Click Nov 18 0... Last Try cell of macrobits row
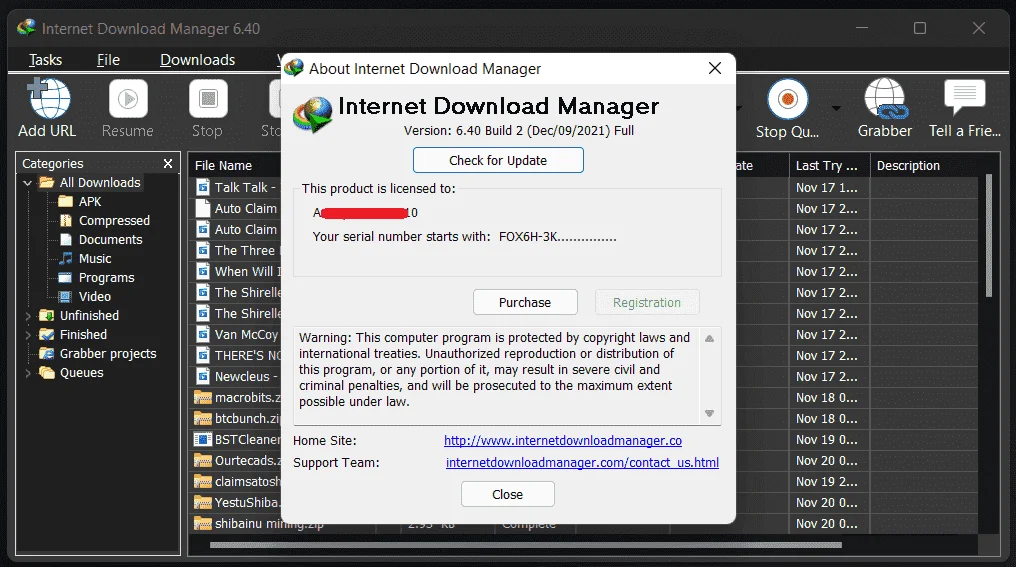The image size is (1016, 568). (x=827, y=397)
